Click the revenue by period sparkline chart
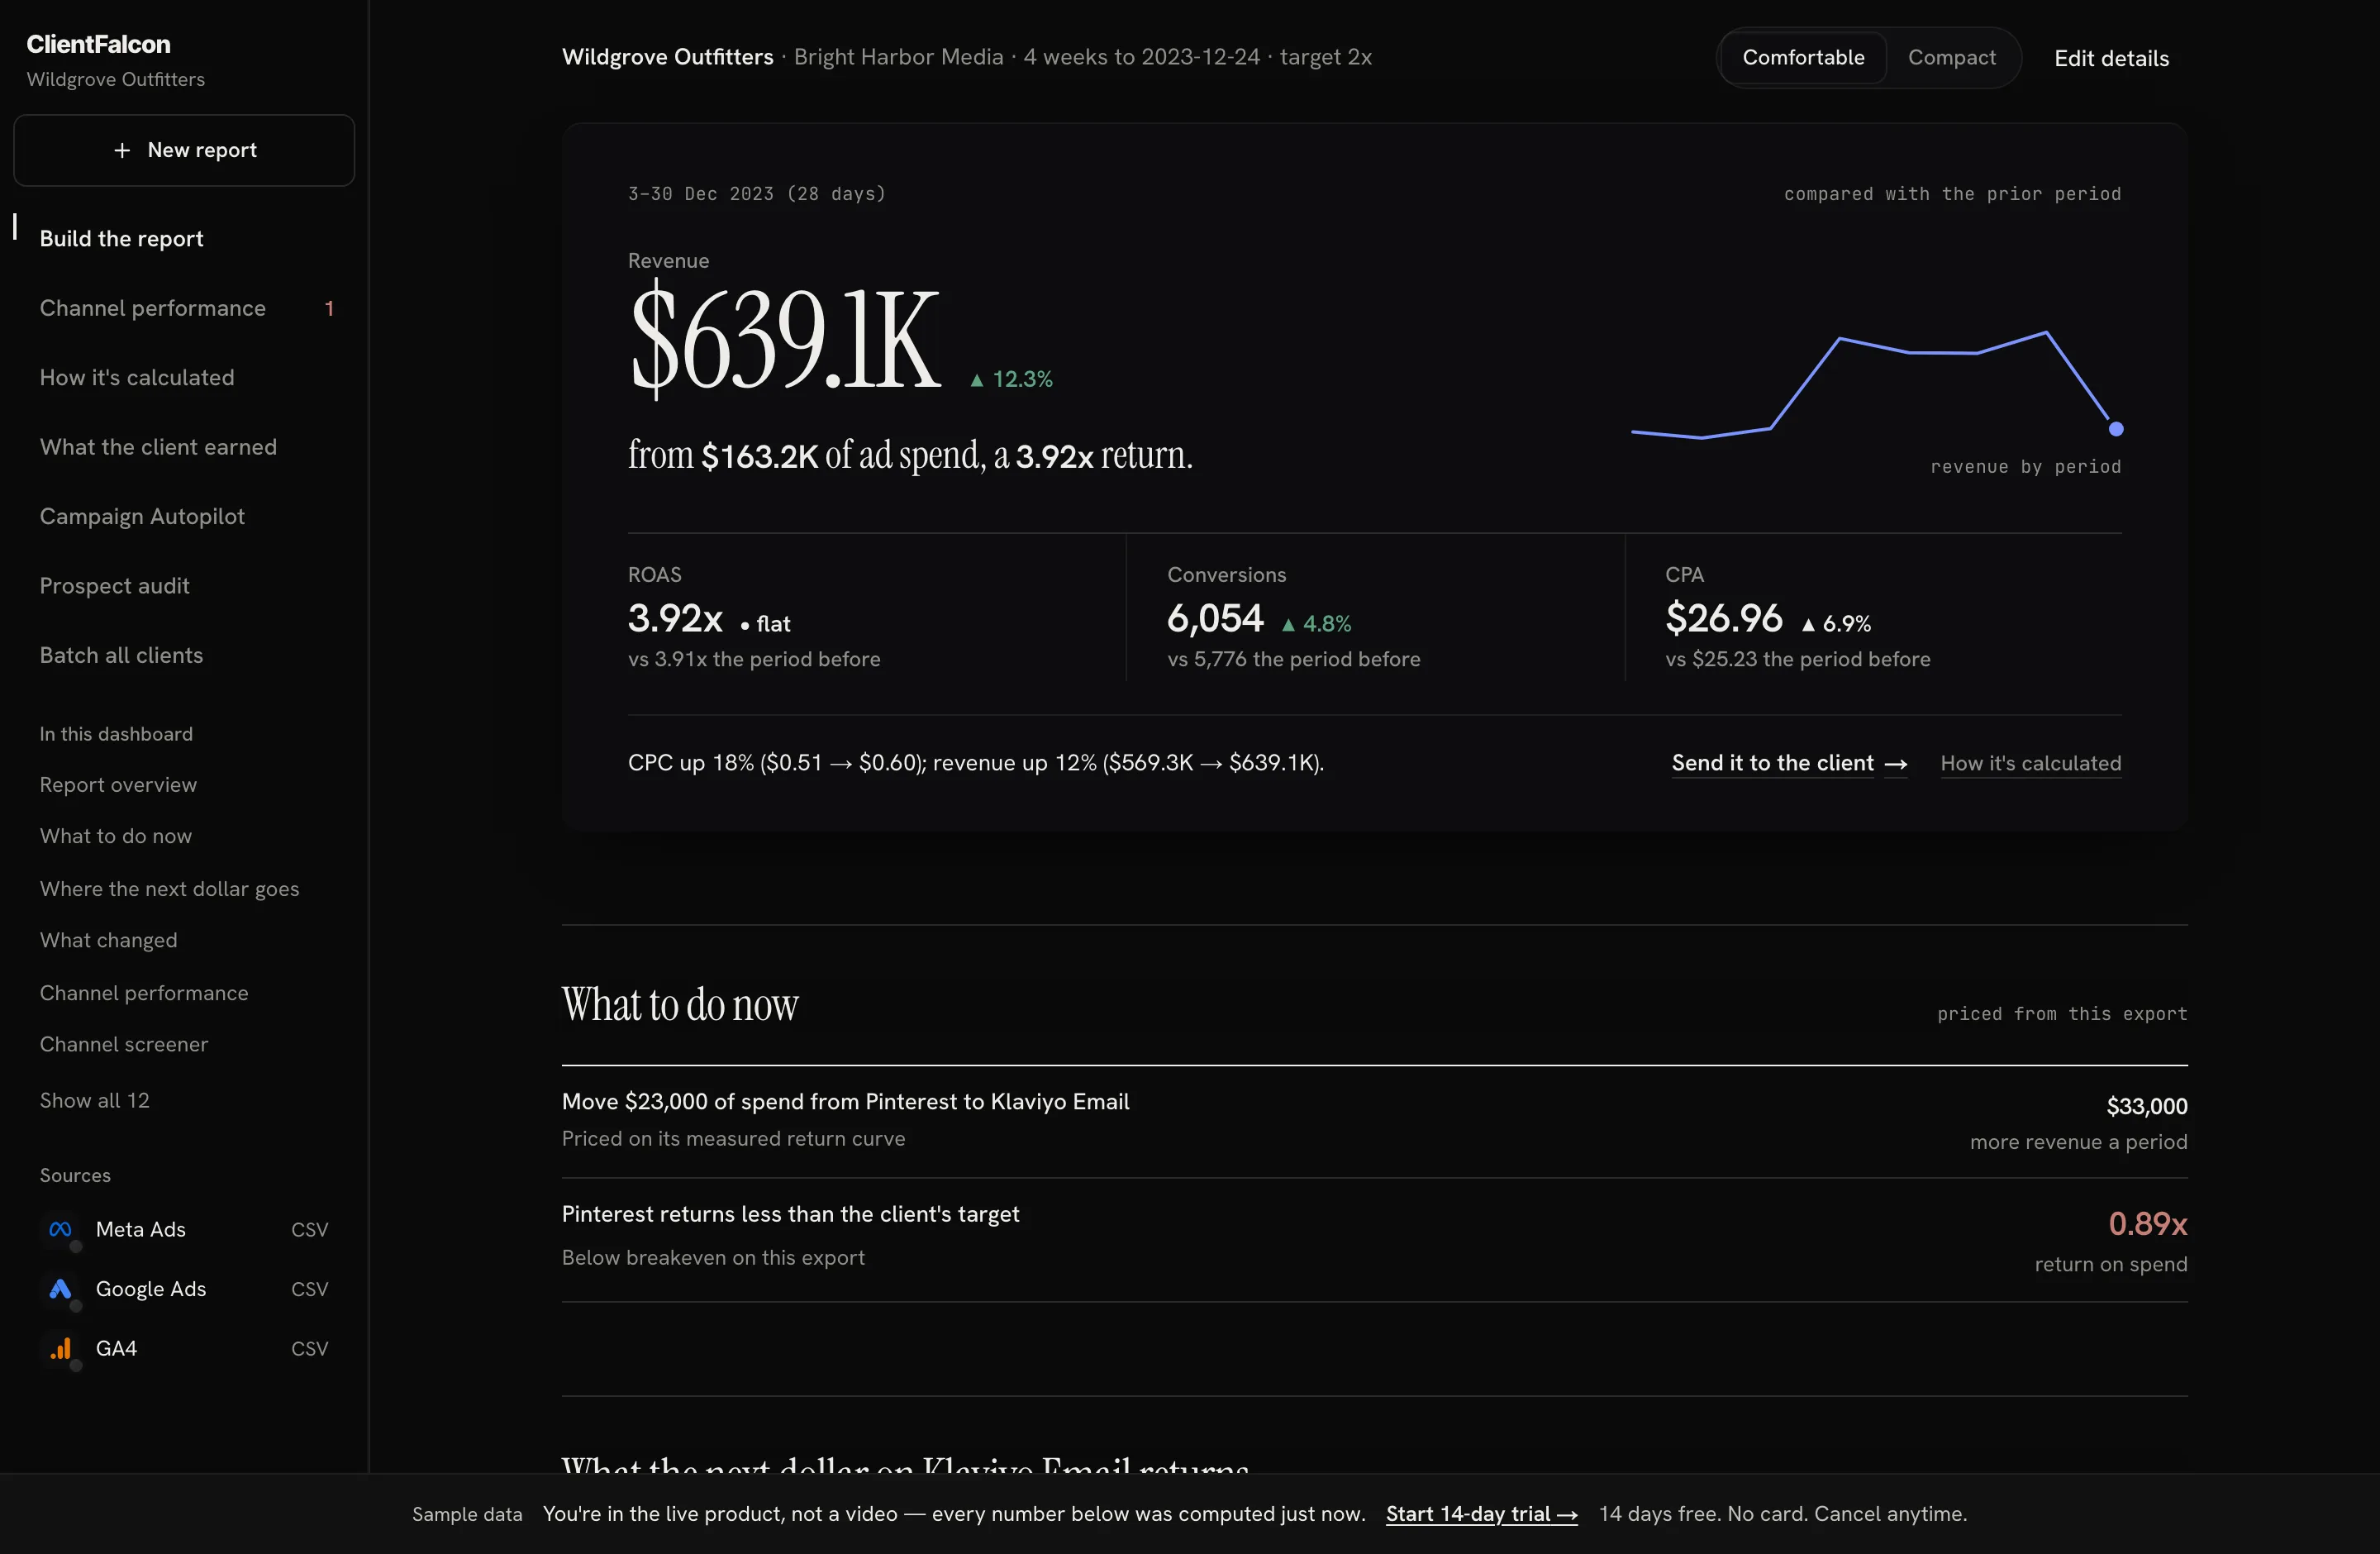 1876,385
